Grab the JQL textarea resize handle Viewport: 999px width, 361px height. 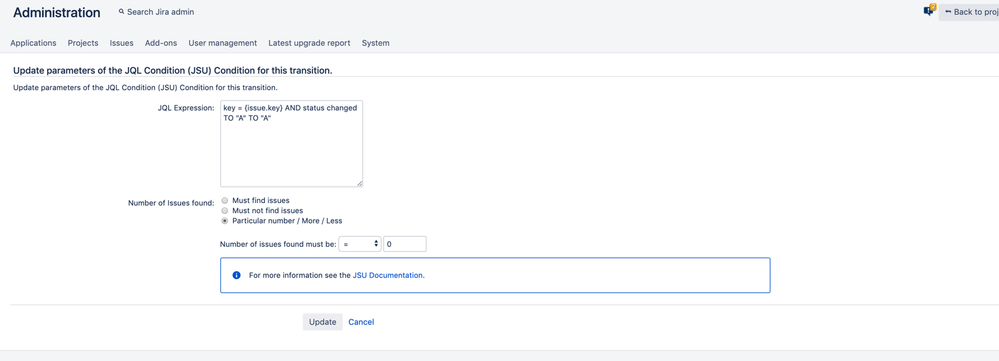[359, 183]
